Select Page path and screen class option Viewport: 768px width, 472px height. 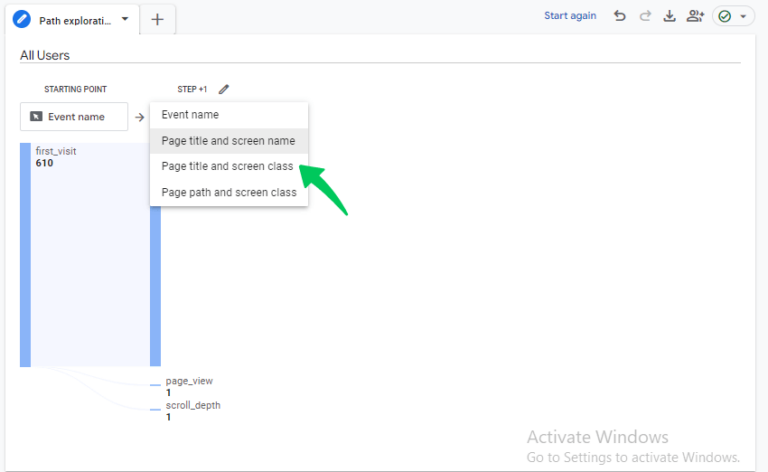(x=228, y=192)
